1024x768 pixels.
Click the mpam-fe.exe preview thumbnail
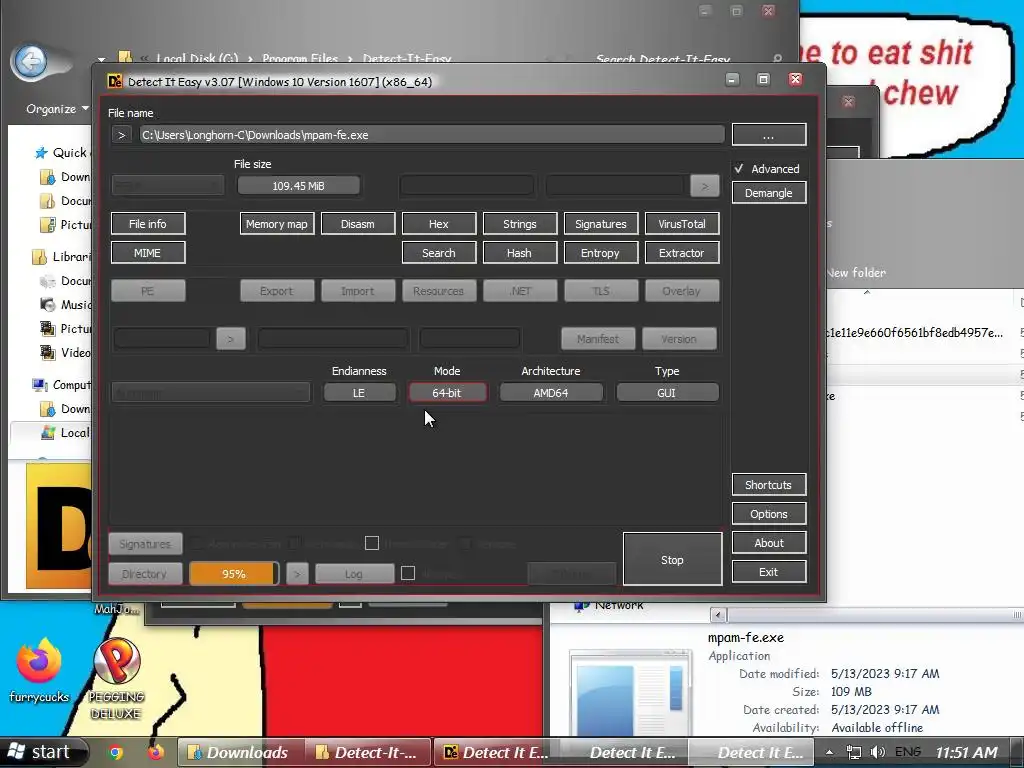coord(631,693)
